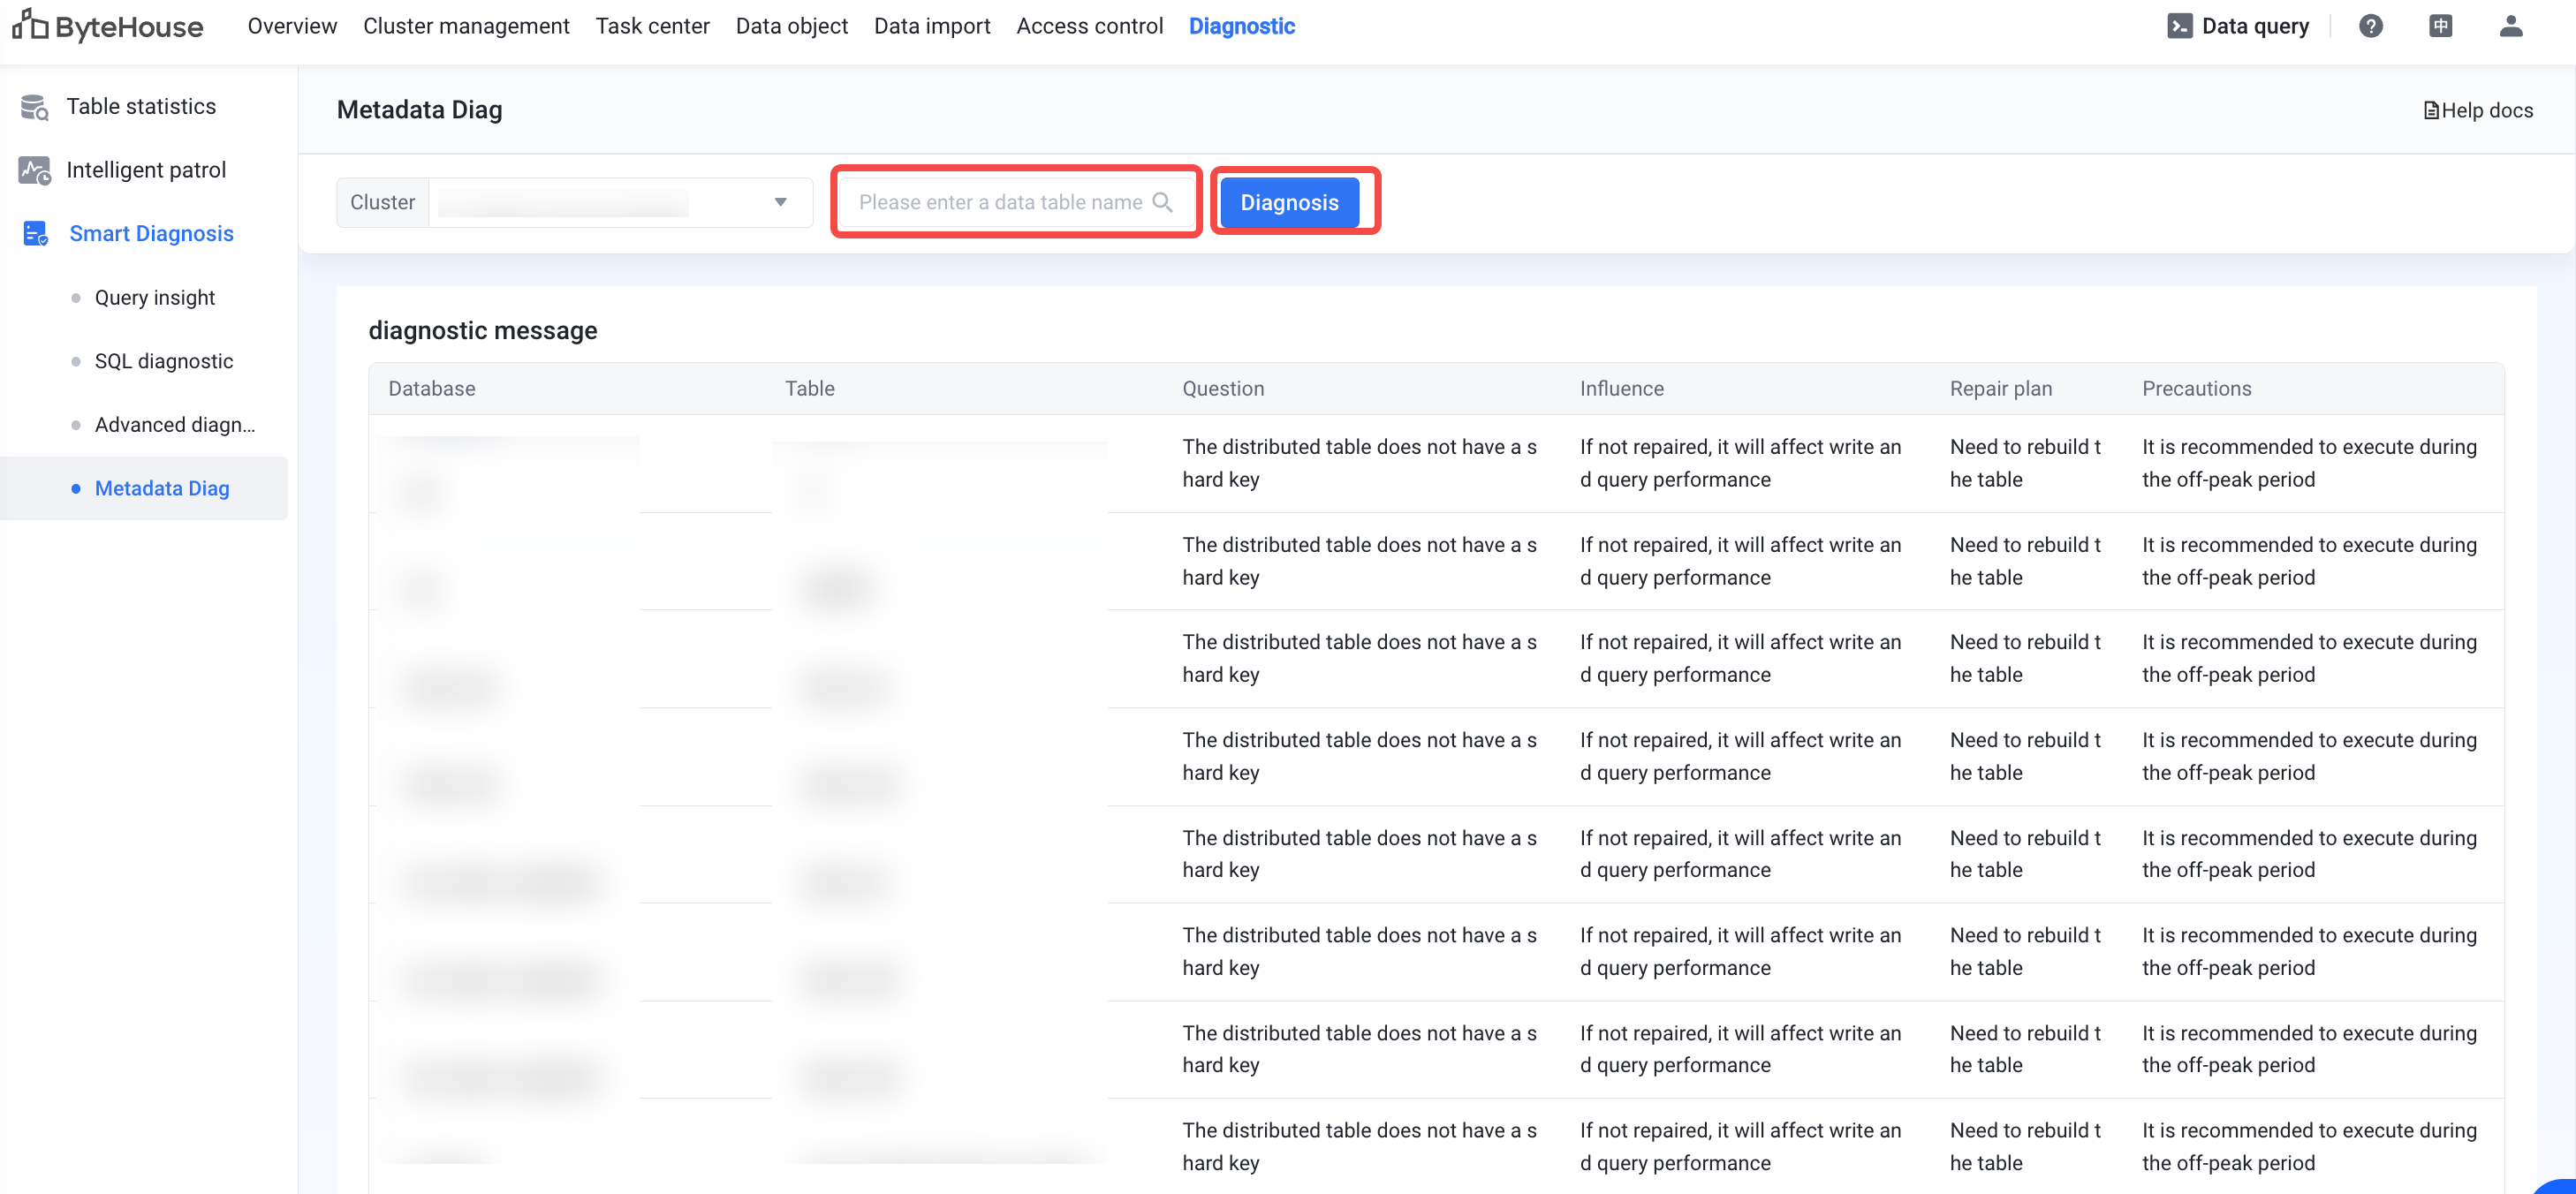This screenshot has width=2576, height=1194.
Task: Click the Table statistics sidebar icon
Action: click(x=34, y=107)
